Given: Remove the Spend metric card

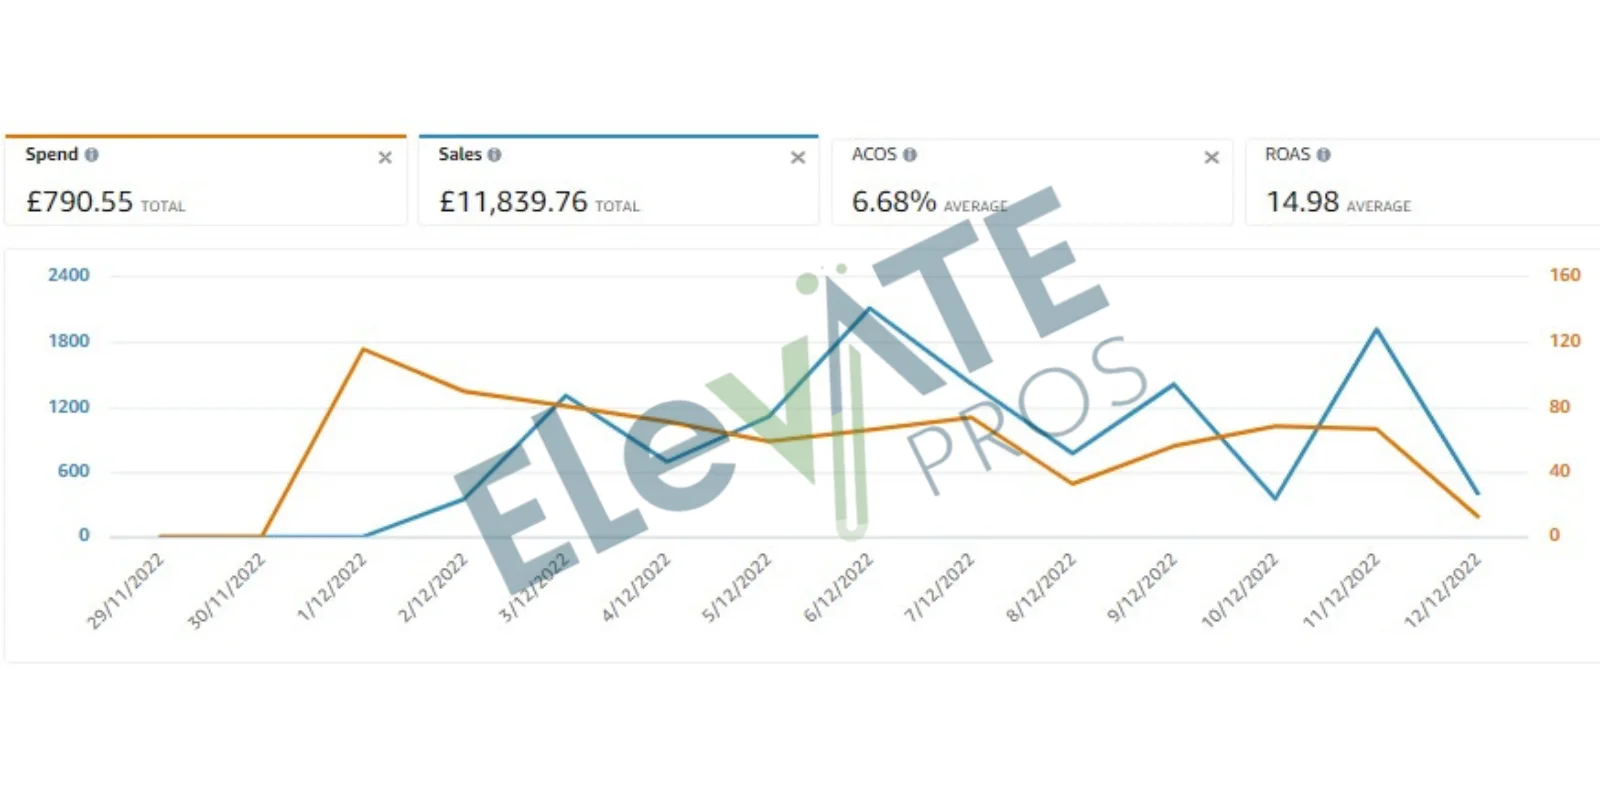Looking at the screenshot, I should 385,158.
